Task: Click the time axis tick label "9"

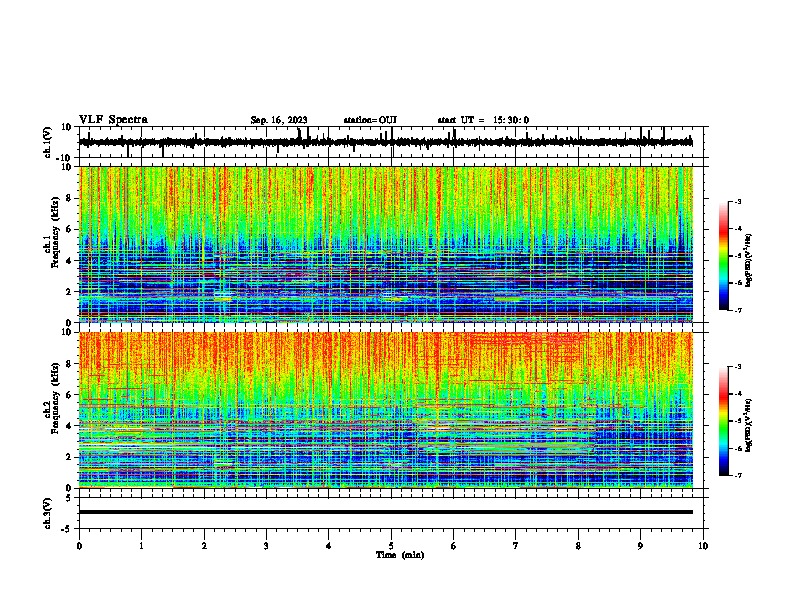Action: pyautogui.click(x=640, y=546)
